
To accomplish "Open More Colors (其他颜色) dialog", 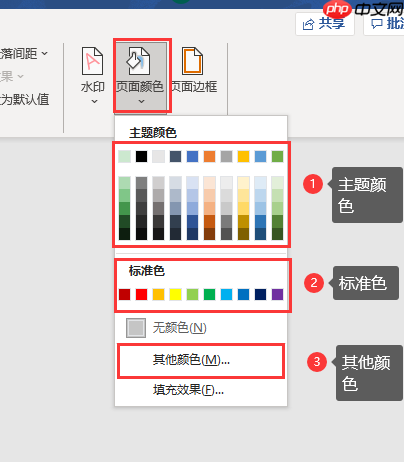I will pyautogui.click(x=201, y=360).
